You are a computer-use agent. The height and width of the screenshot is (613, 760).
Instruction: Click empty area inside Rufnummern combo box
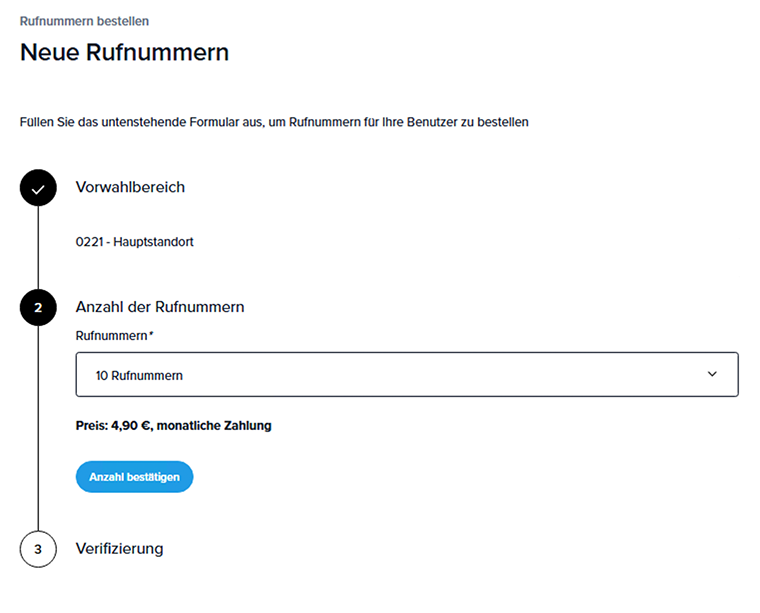[450, 375]
